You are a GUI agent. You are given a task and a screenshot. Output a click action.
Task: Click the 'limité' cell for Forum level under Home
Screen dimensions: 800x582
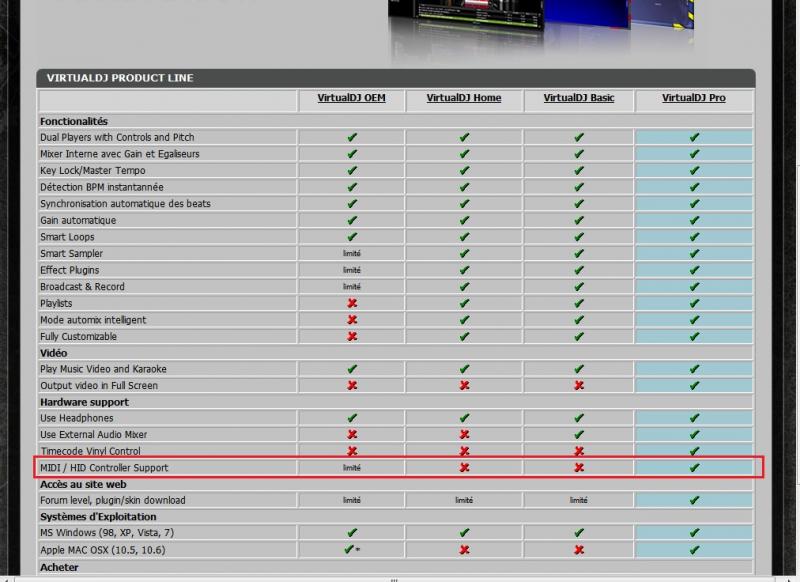464,500
